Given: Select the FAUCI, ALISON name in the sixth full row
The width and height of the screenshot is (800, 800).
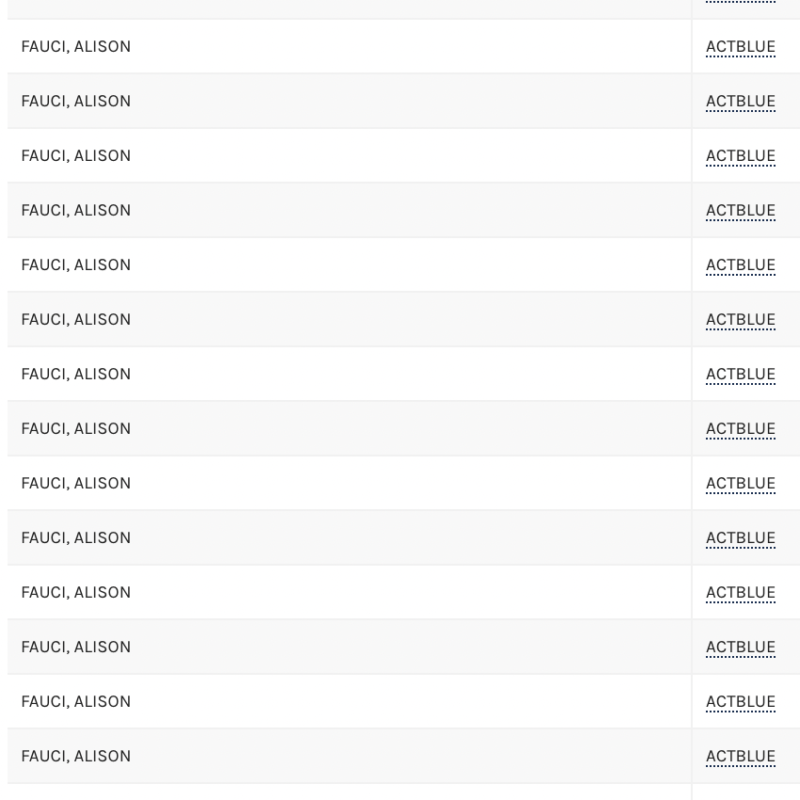Looking at the screenshot, I should click(x=76, y=320).
